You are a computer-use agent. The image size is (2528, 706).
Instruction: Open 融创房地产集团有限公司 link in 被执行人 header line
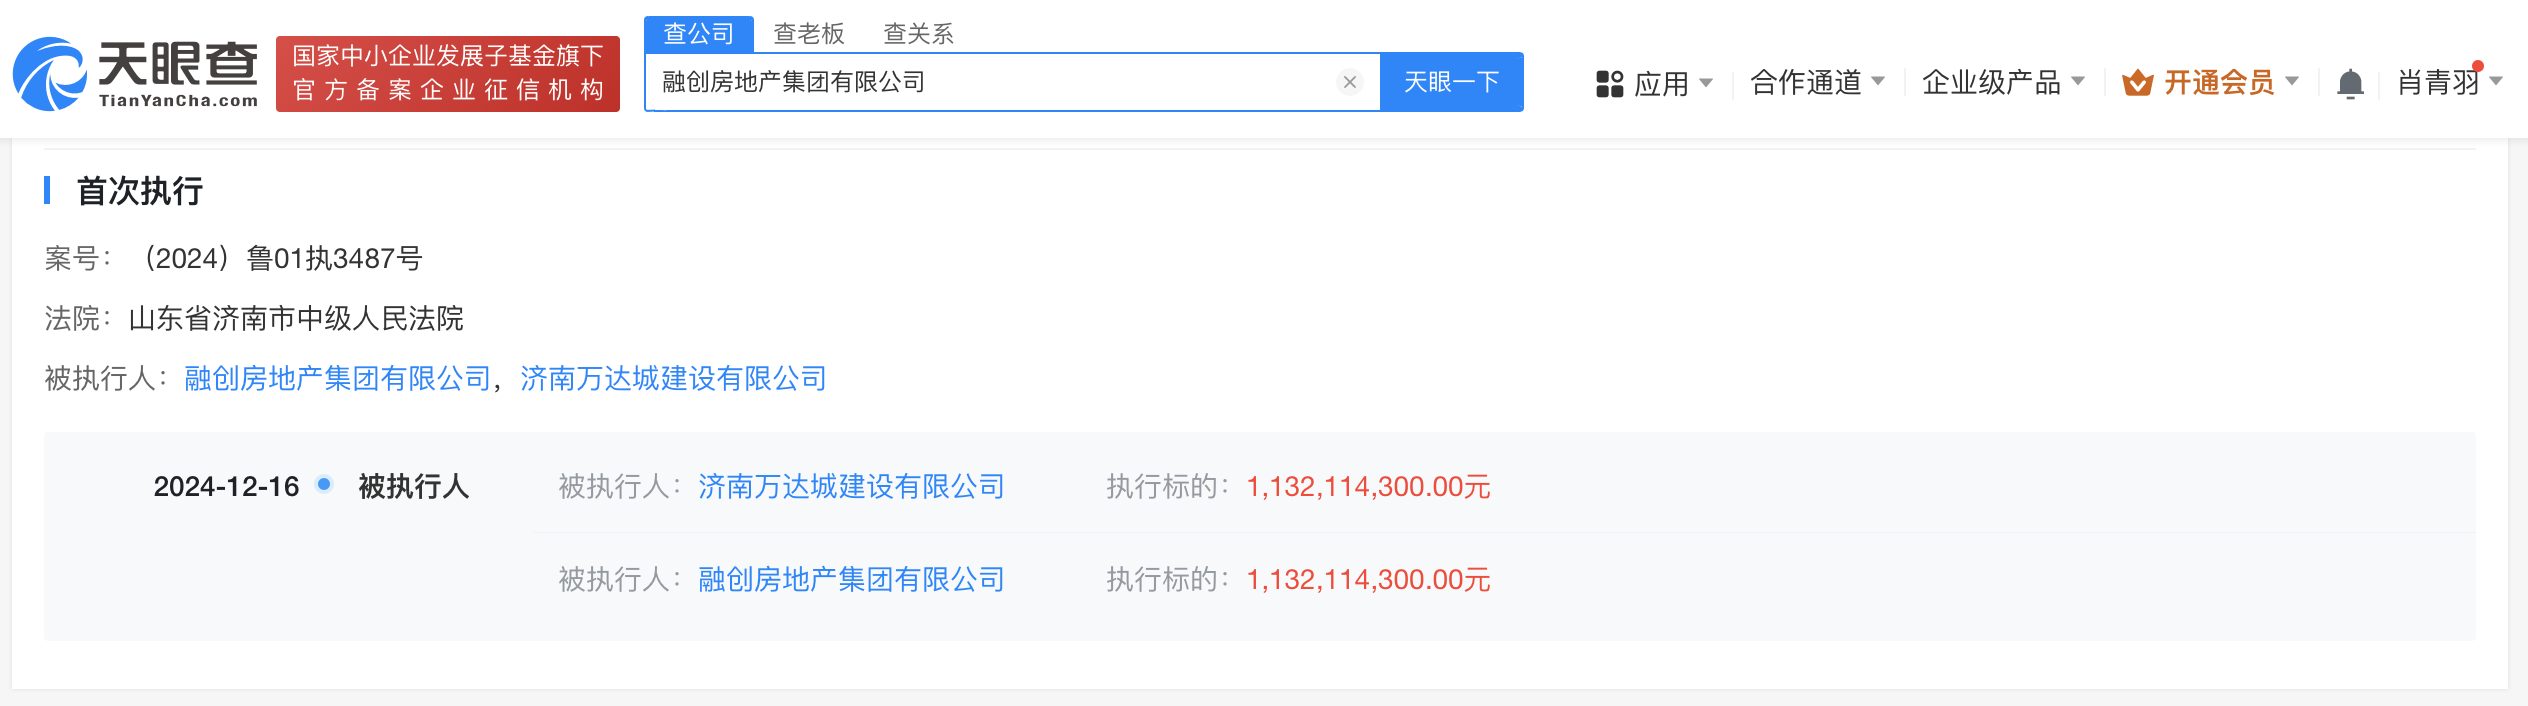(x=338, y=378)
